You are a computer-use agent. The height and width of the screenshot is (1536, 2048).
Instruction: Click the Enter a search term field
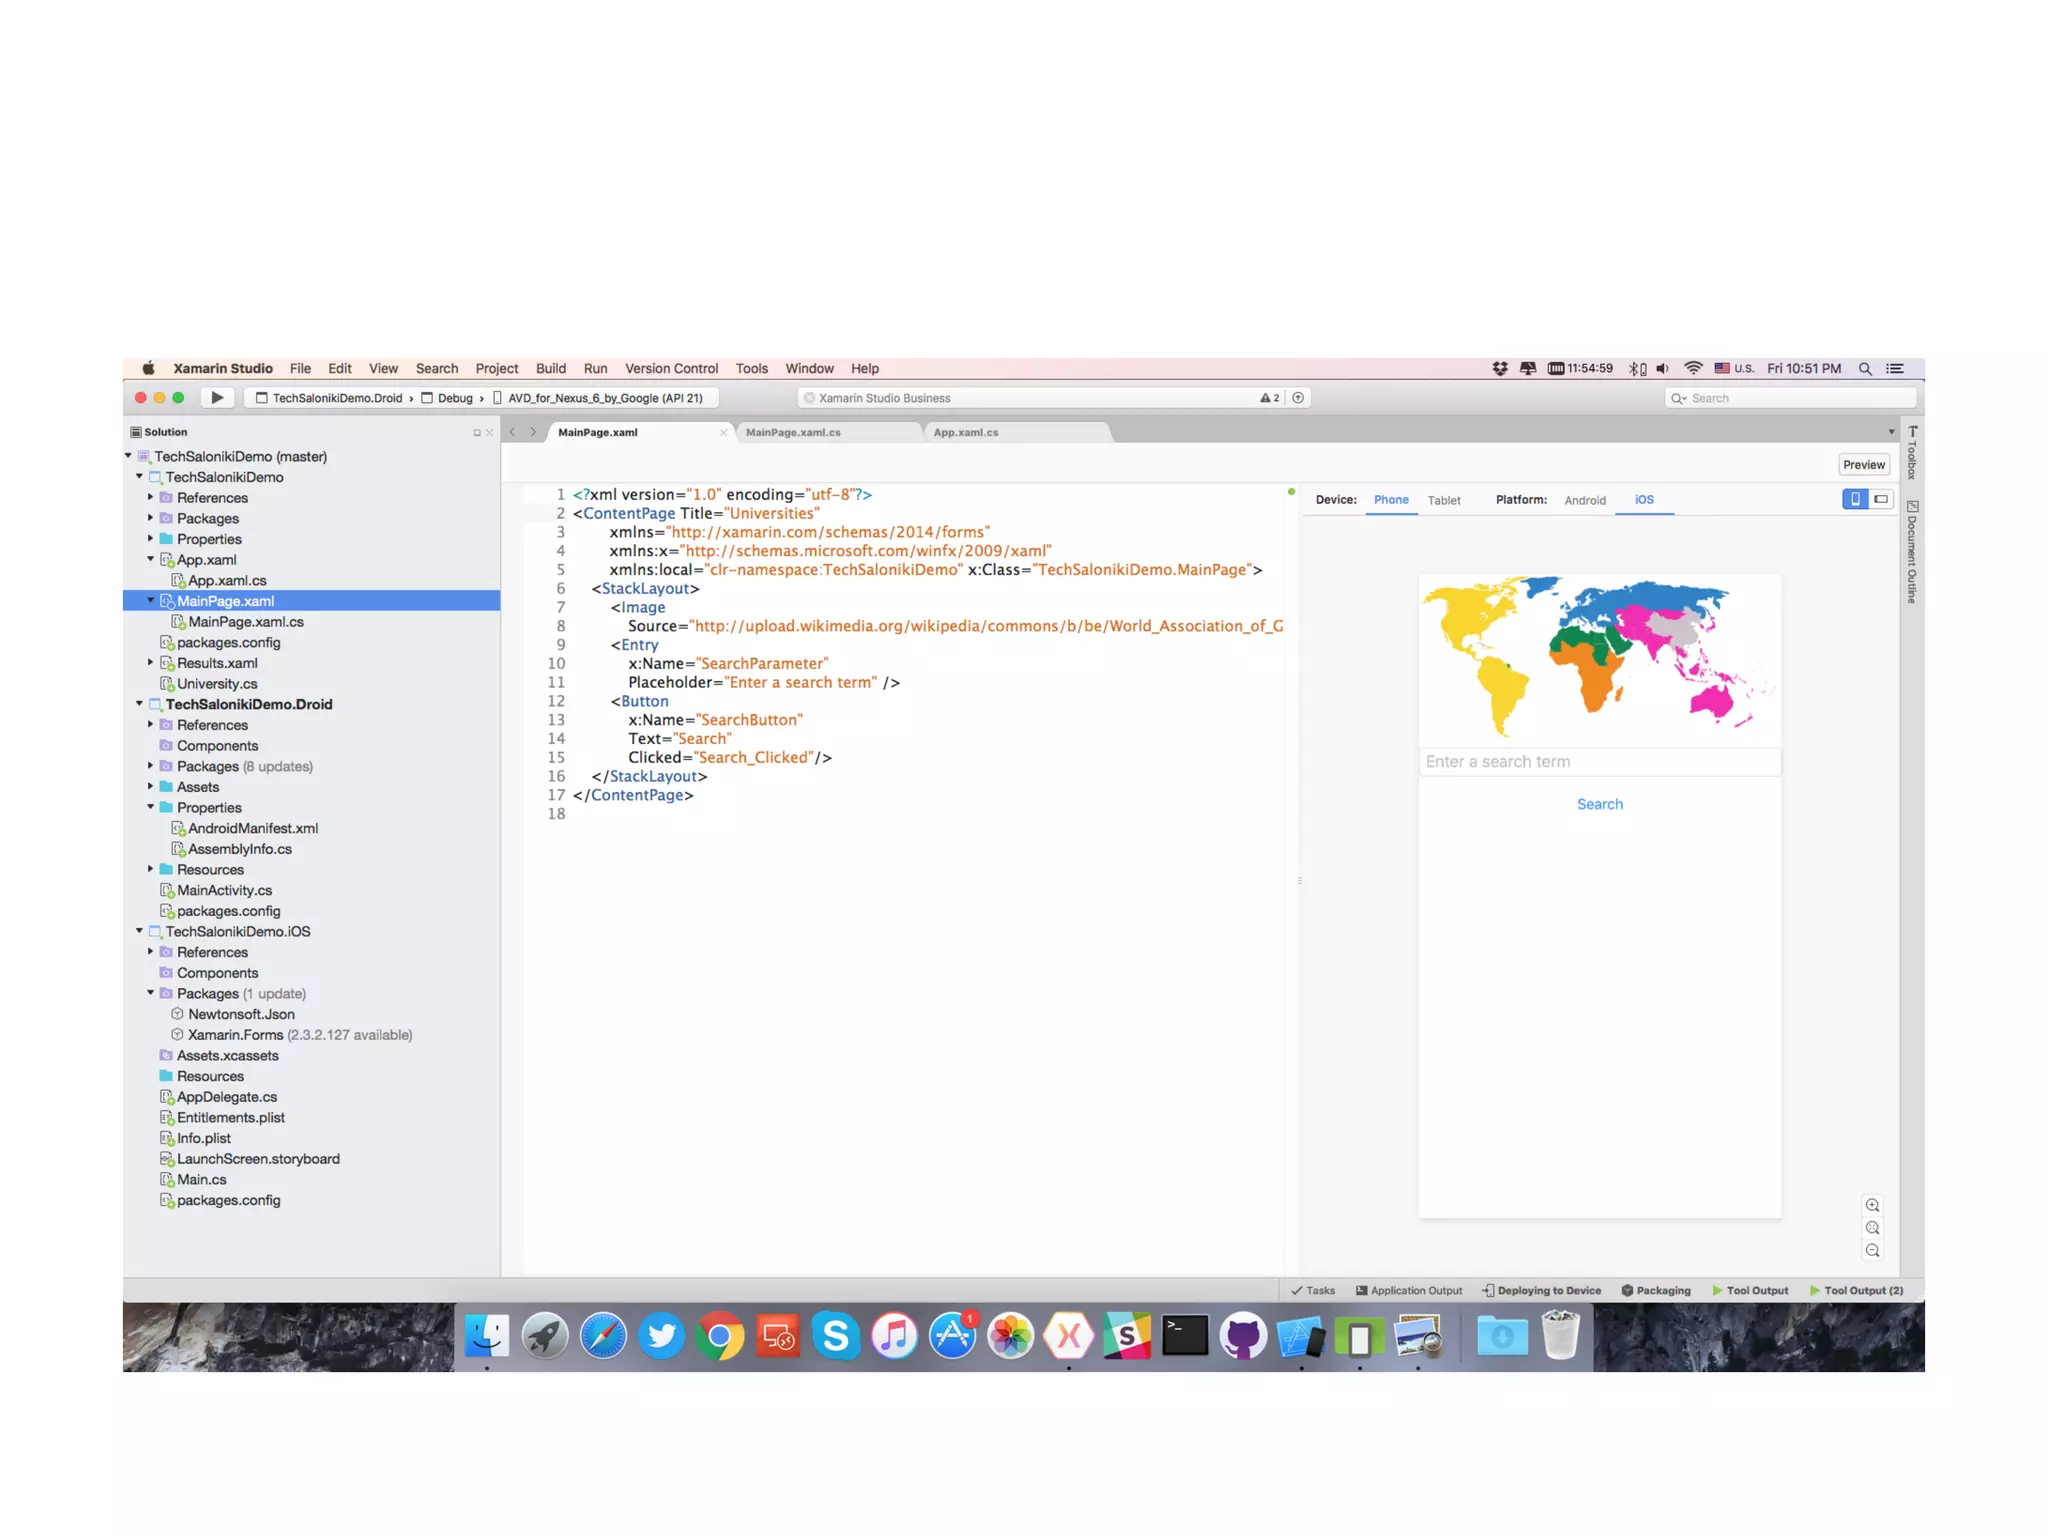tap(1598, 762)
